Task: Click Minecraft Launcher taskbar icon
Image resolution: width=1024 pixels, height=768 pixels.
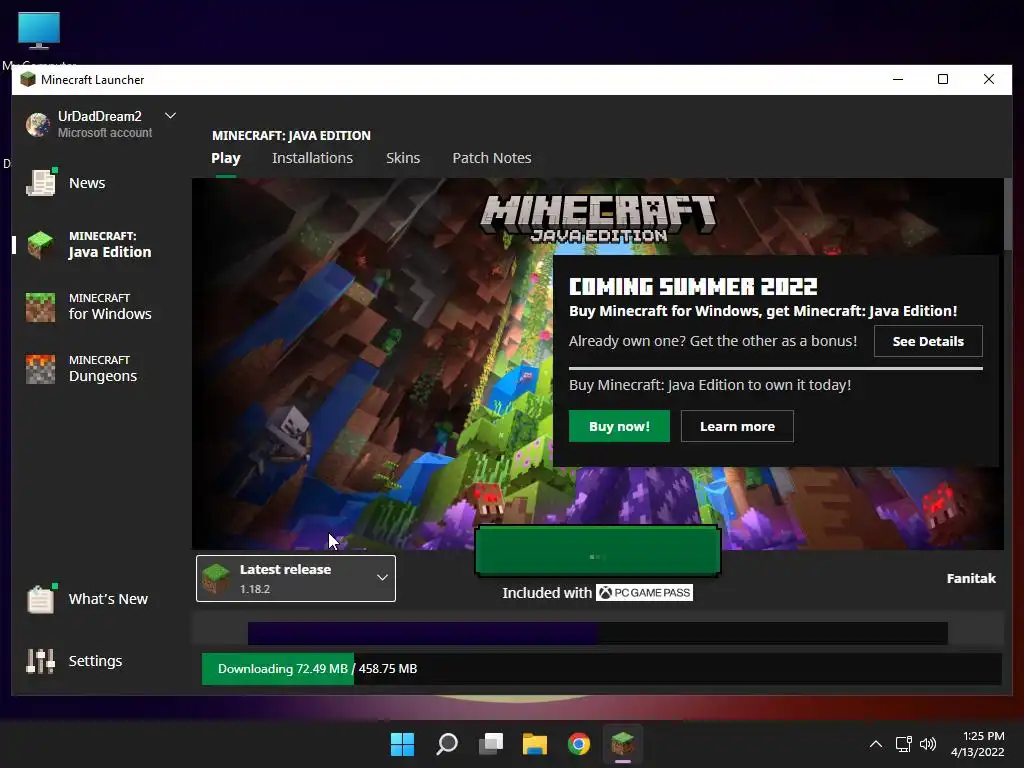Action: (x=623, y=744)
